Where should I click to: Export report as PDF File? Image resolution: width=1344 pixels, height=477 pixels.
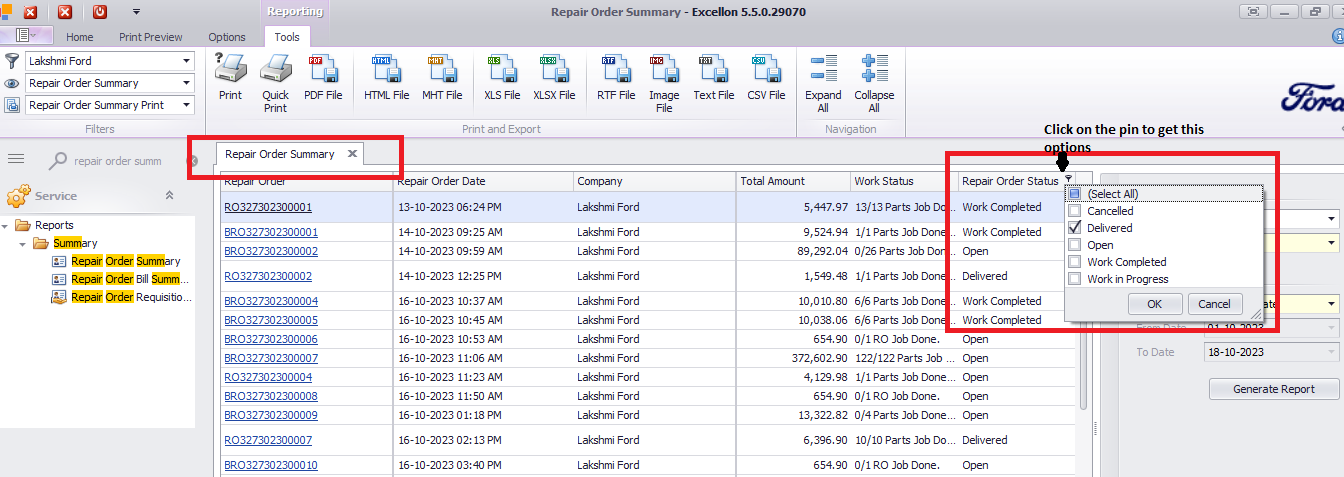tap(323, 77)
